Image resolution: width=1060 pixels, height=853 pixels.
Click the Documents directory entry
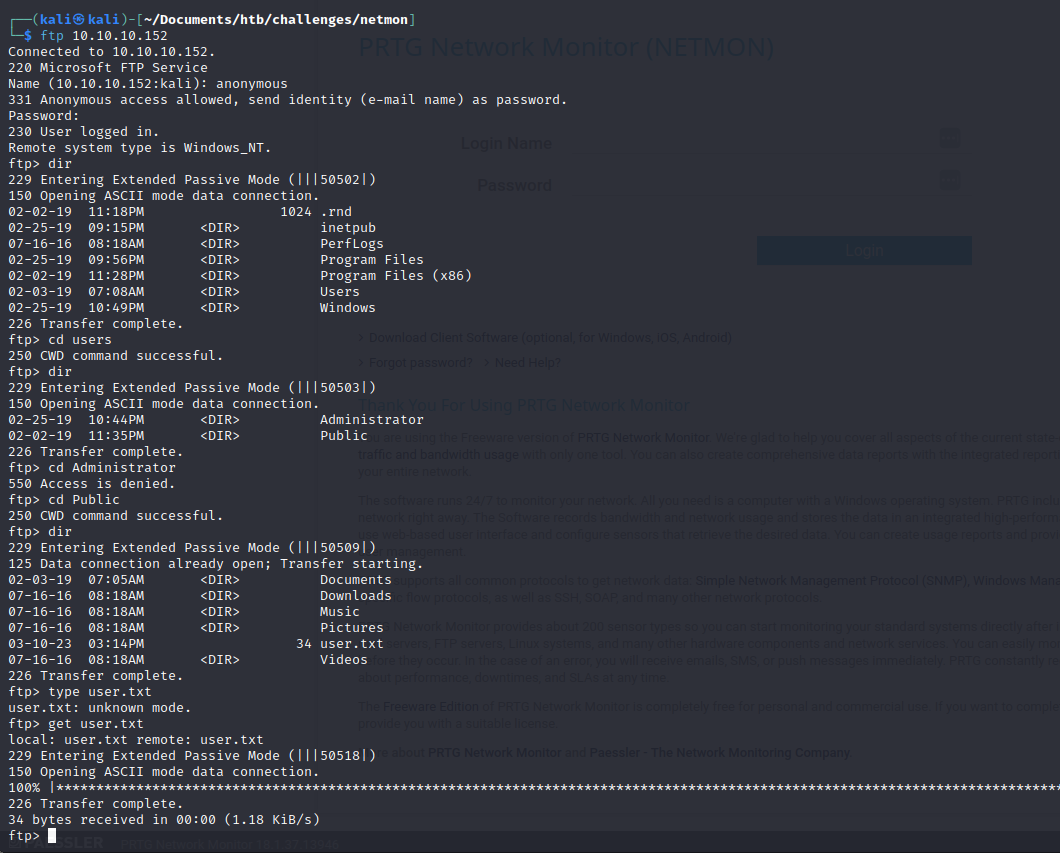point(356,579)
